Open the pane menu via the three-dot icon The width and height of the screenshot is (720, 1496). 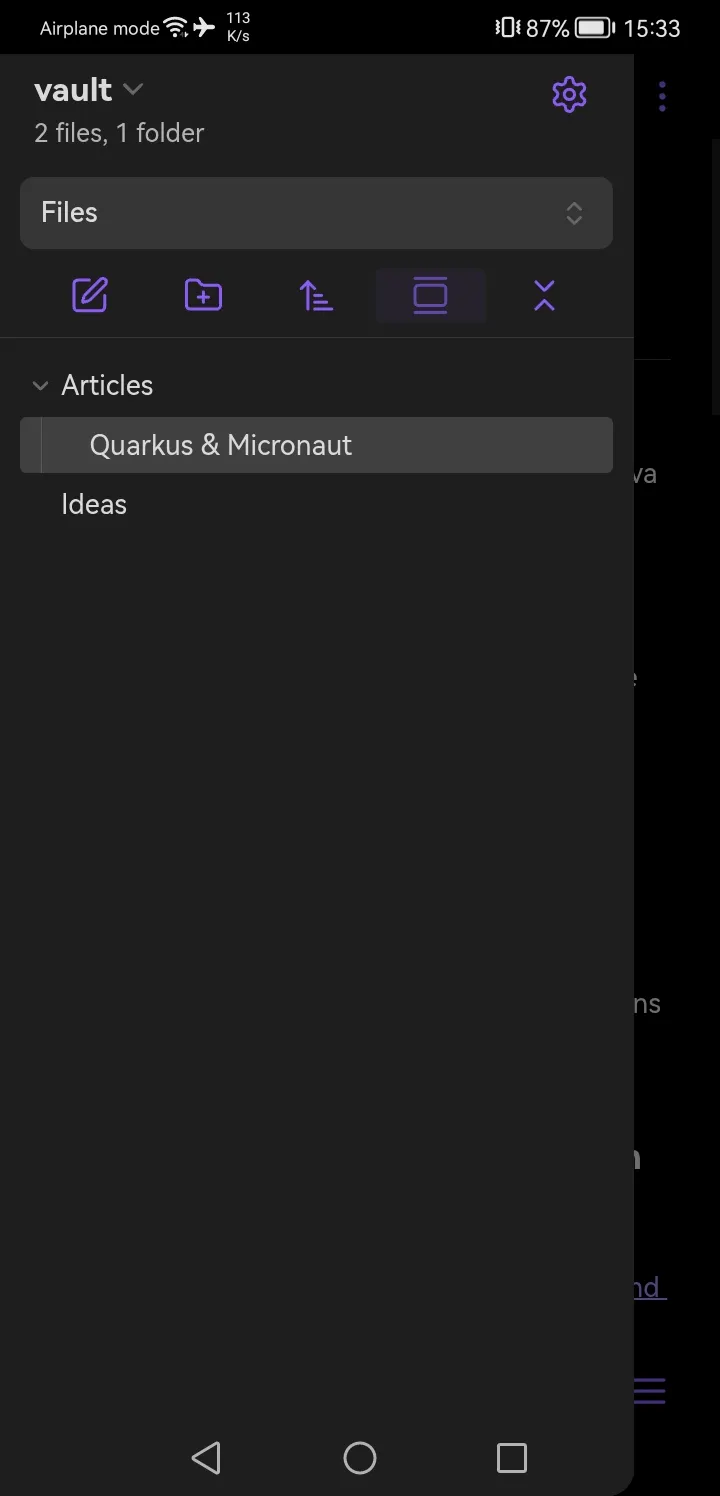tap(662, 95)
